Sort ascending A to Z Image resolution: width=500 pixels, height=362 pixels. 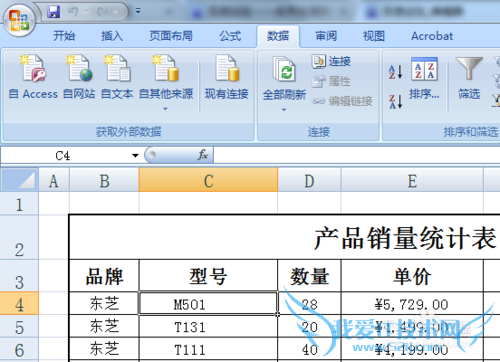395,72
